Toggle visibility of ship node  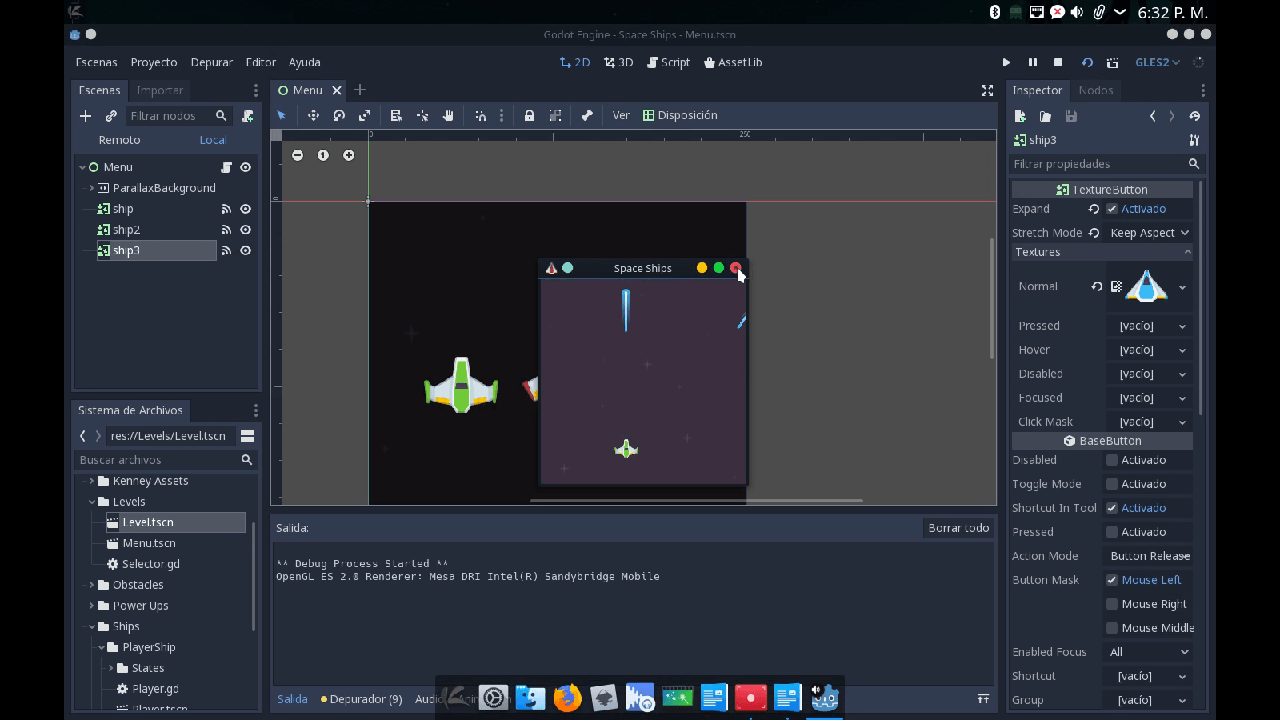coord(245,209)
